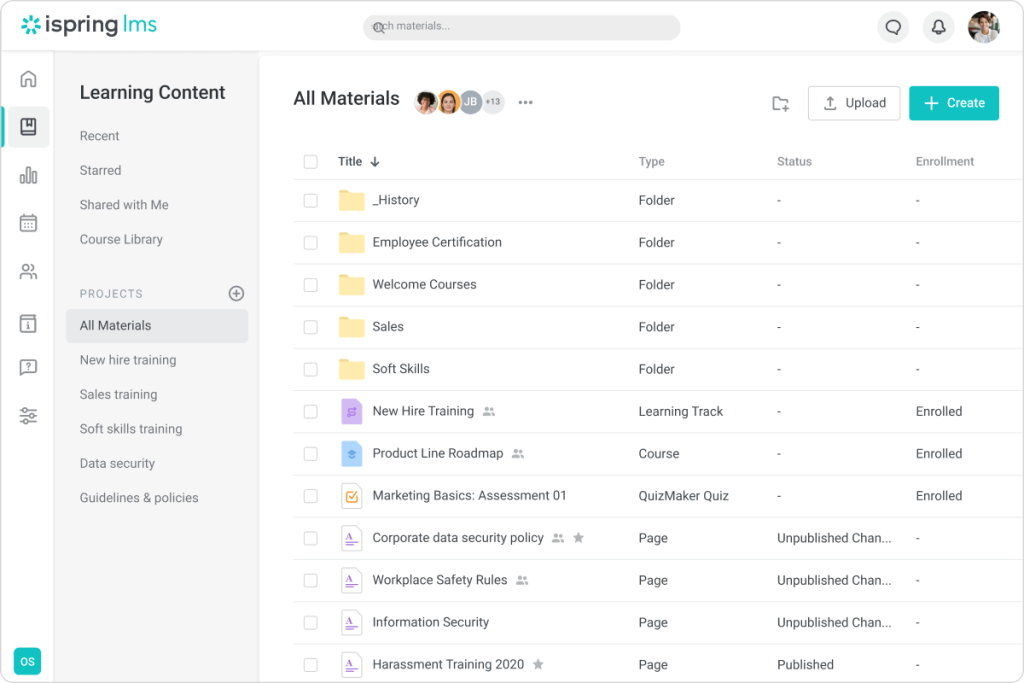
Task: Open the chat messages icon
Action: click(893, 27)
